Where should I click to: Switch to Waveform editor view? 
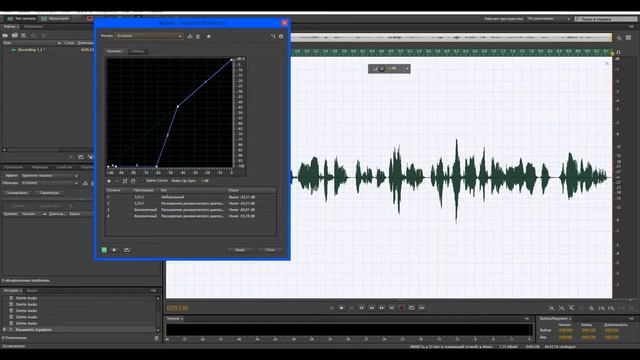pos(21,18)
